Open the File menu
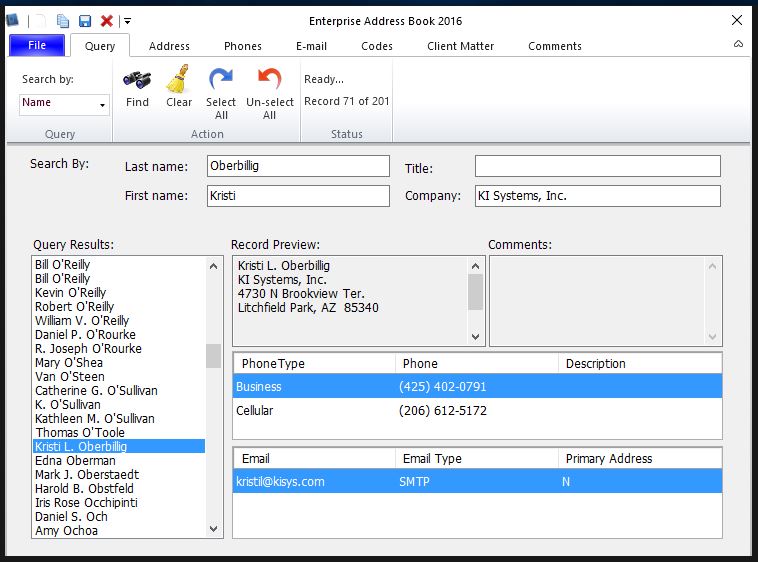758x562 pixels. 37,45
